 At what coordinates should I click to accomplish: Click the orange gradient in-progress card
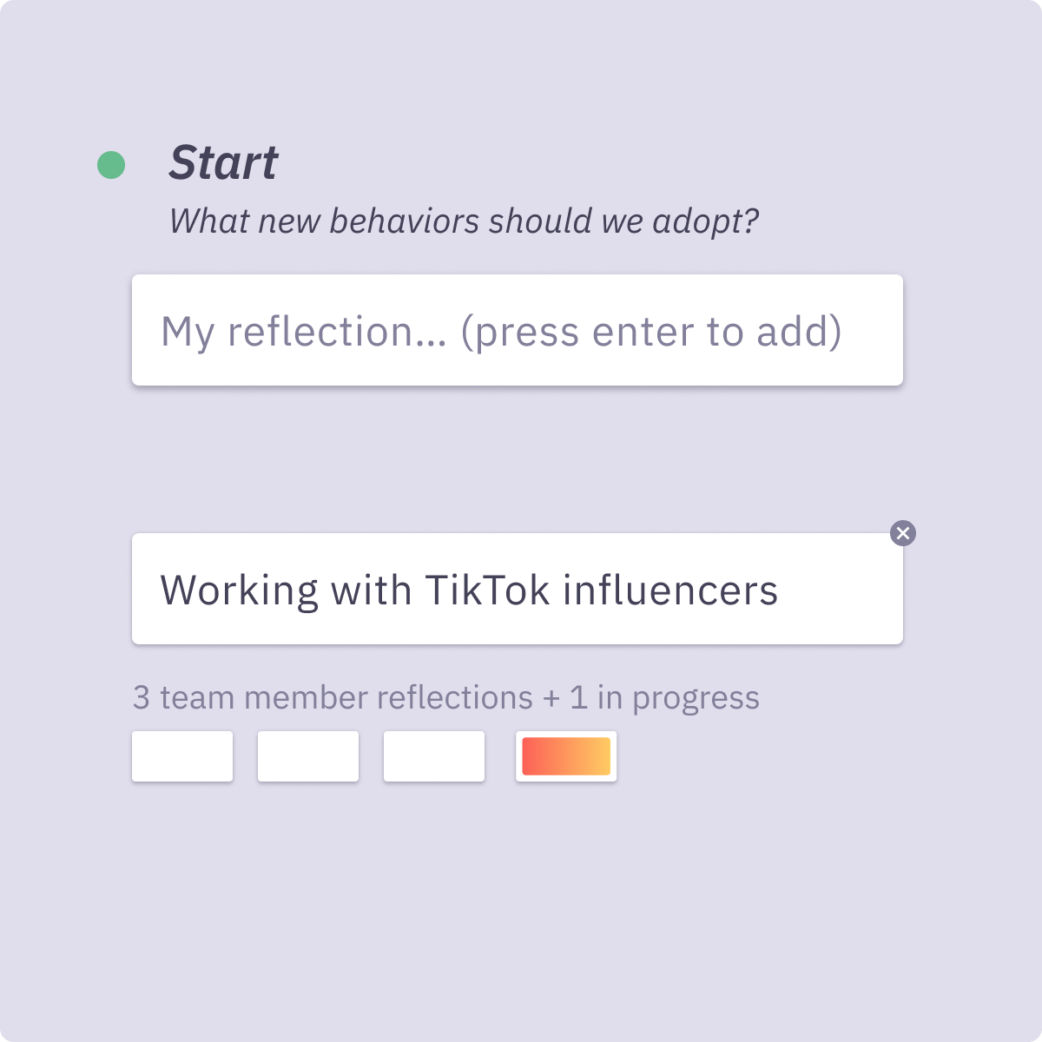click(566, 756)
